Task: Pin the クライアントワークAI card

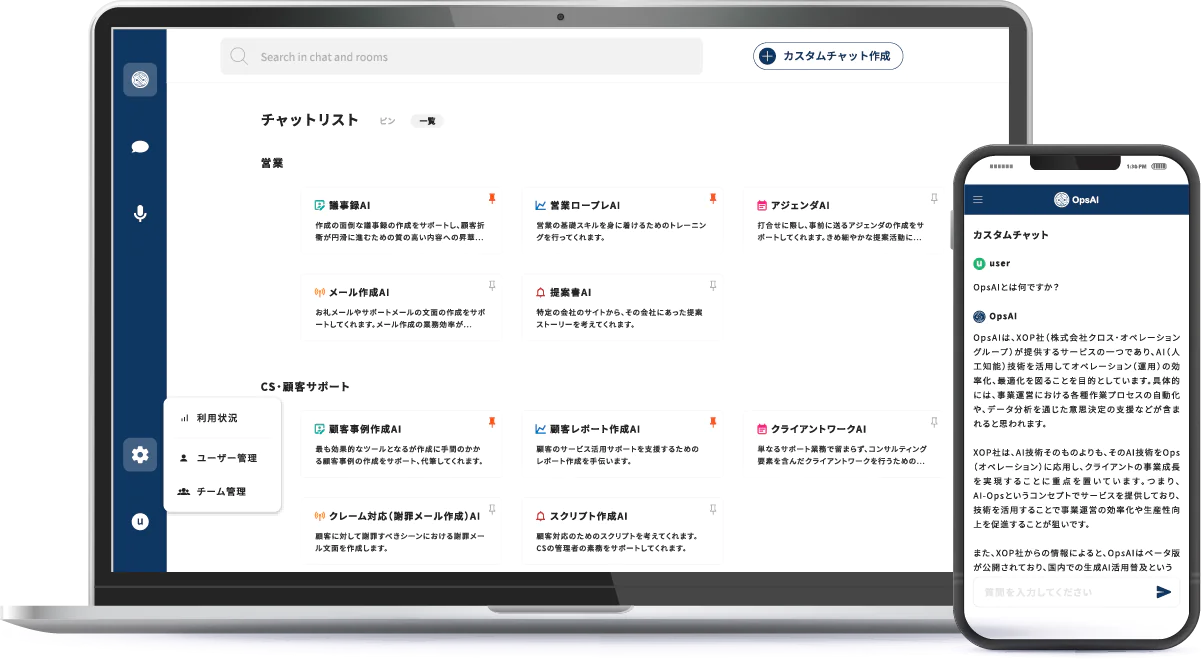Action: 934,423
